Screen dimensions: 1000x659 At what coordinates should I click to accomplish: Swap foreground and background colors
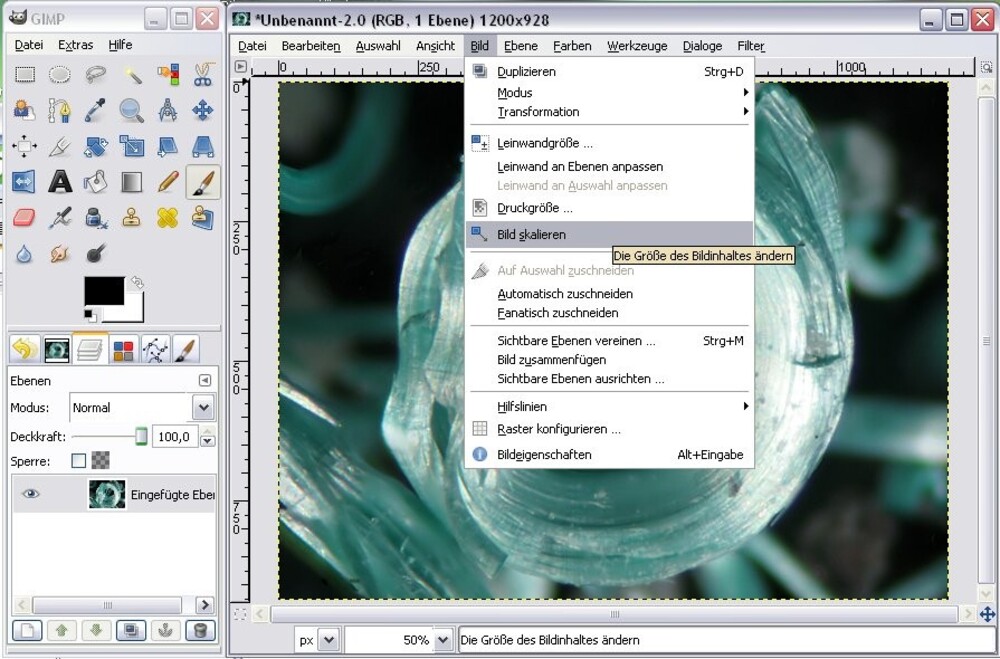pos(137,283)
